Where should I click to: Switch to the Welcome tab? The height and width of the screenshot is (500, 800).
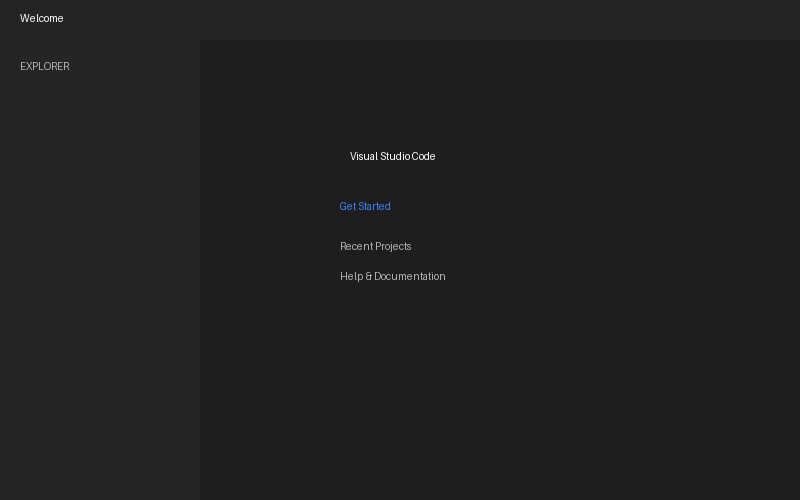(42, 18)
